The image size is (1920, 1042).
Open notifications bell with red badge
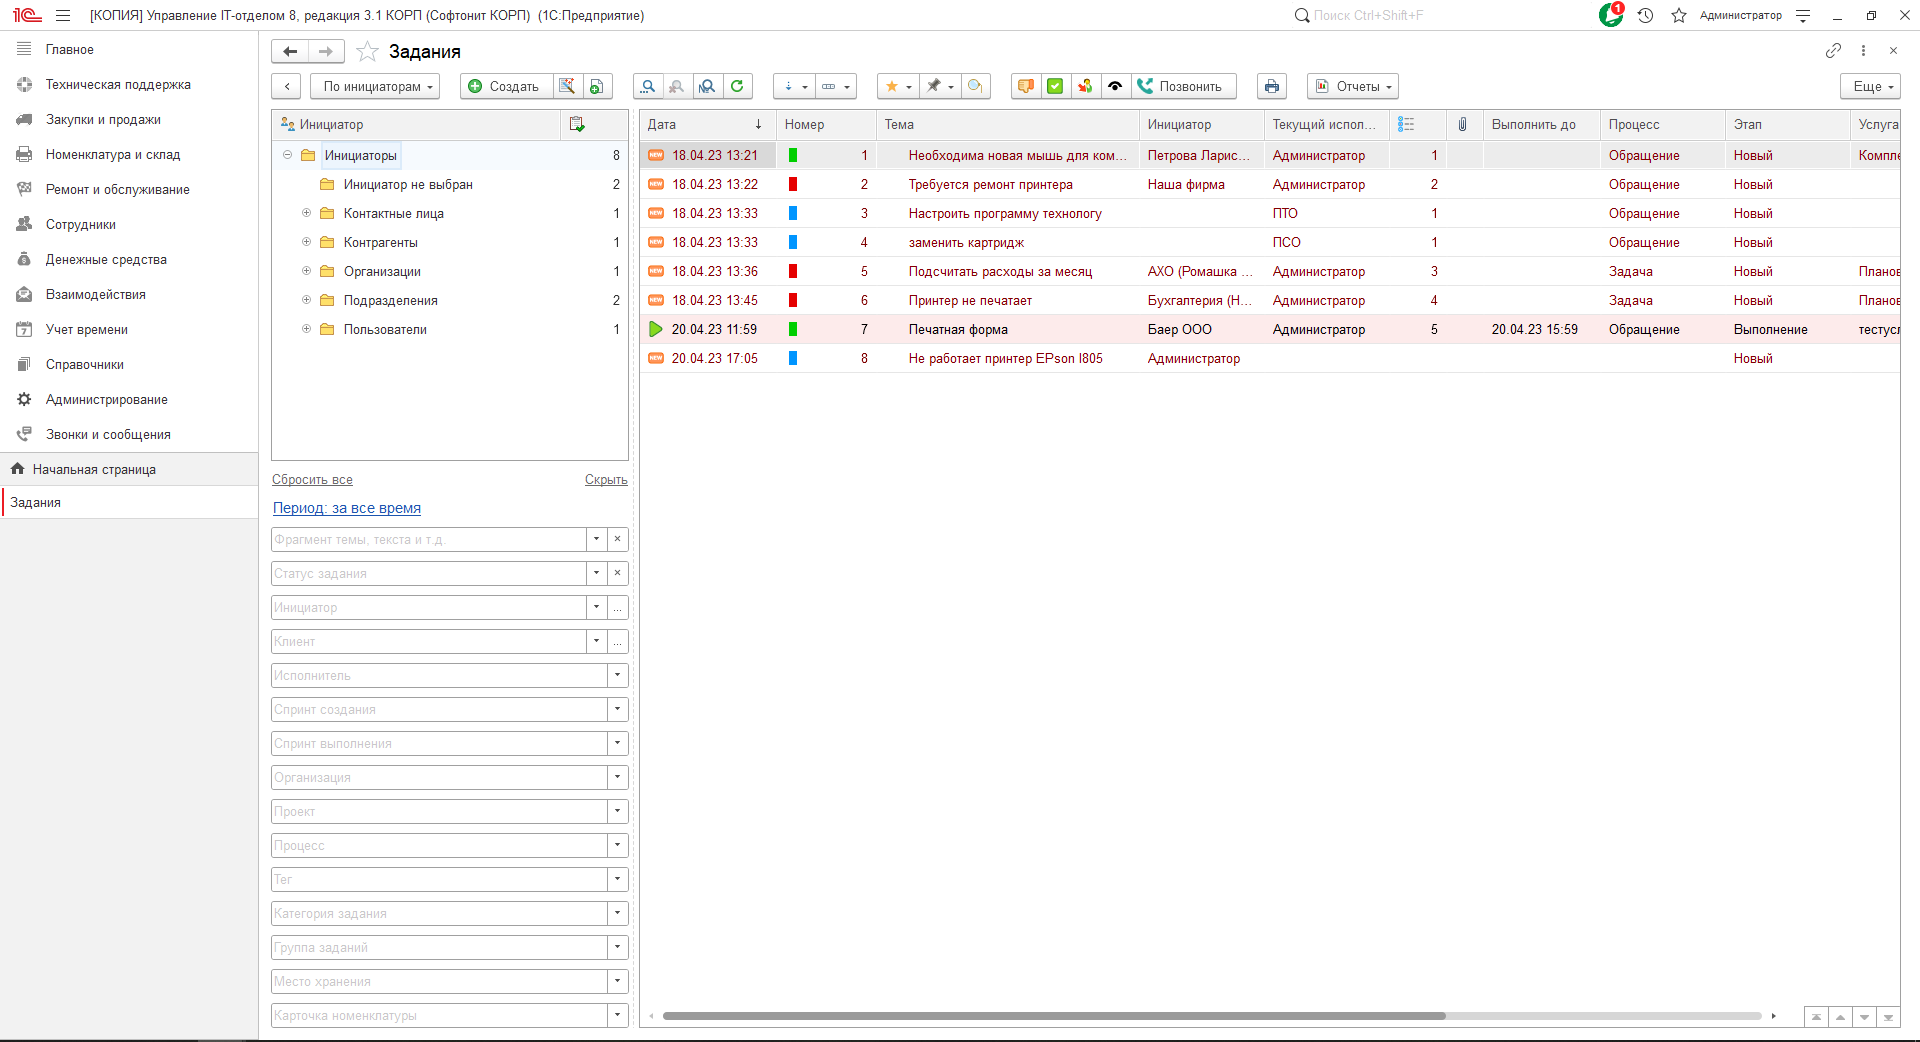(x=1610, y=15)
